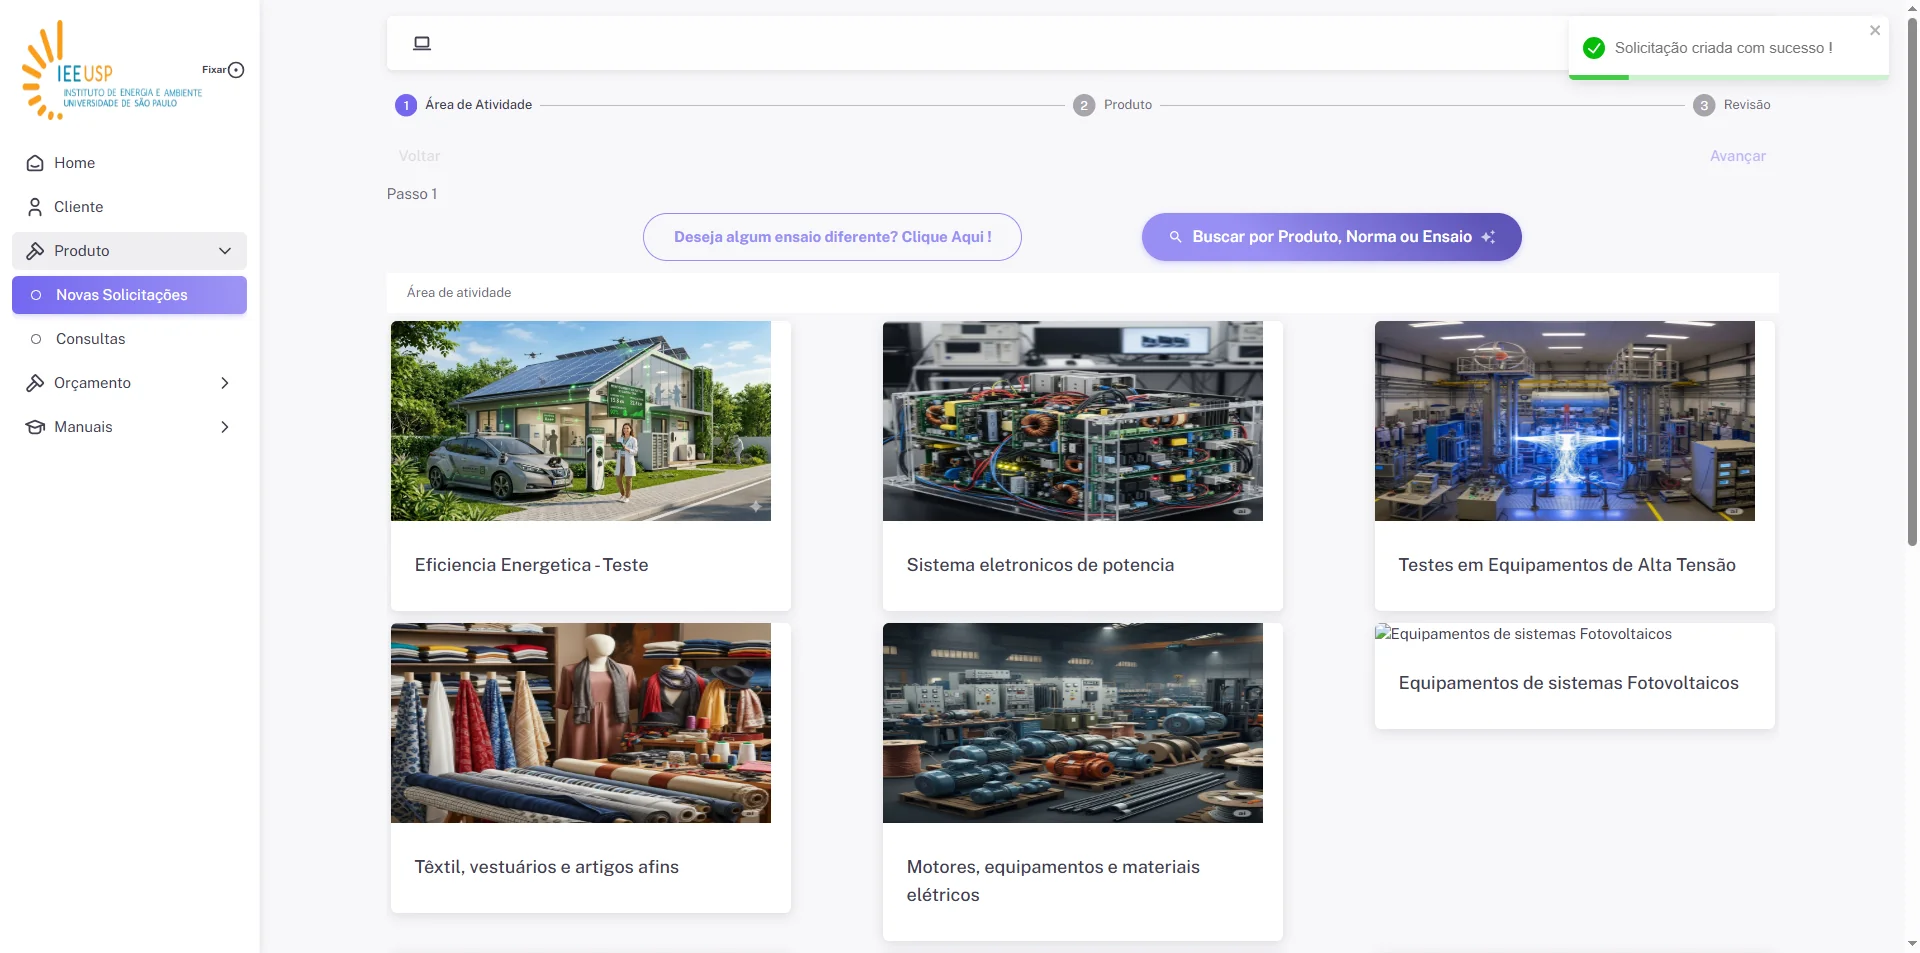
Task: Expand the Orçamento submenu arrow
Action: [225, 383]
